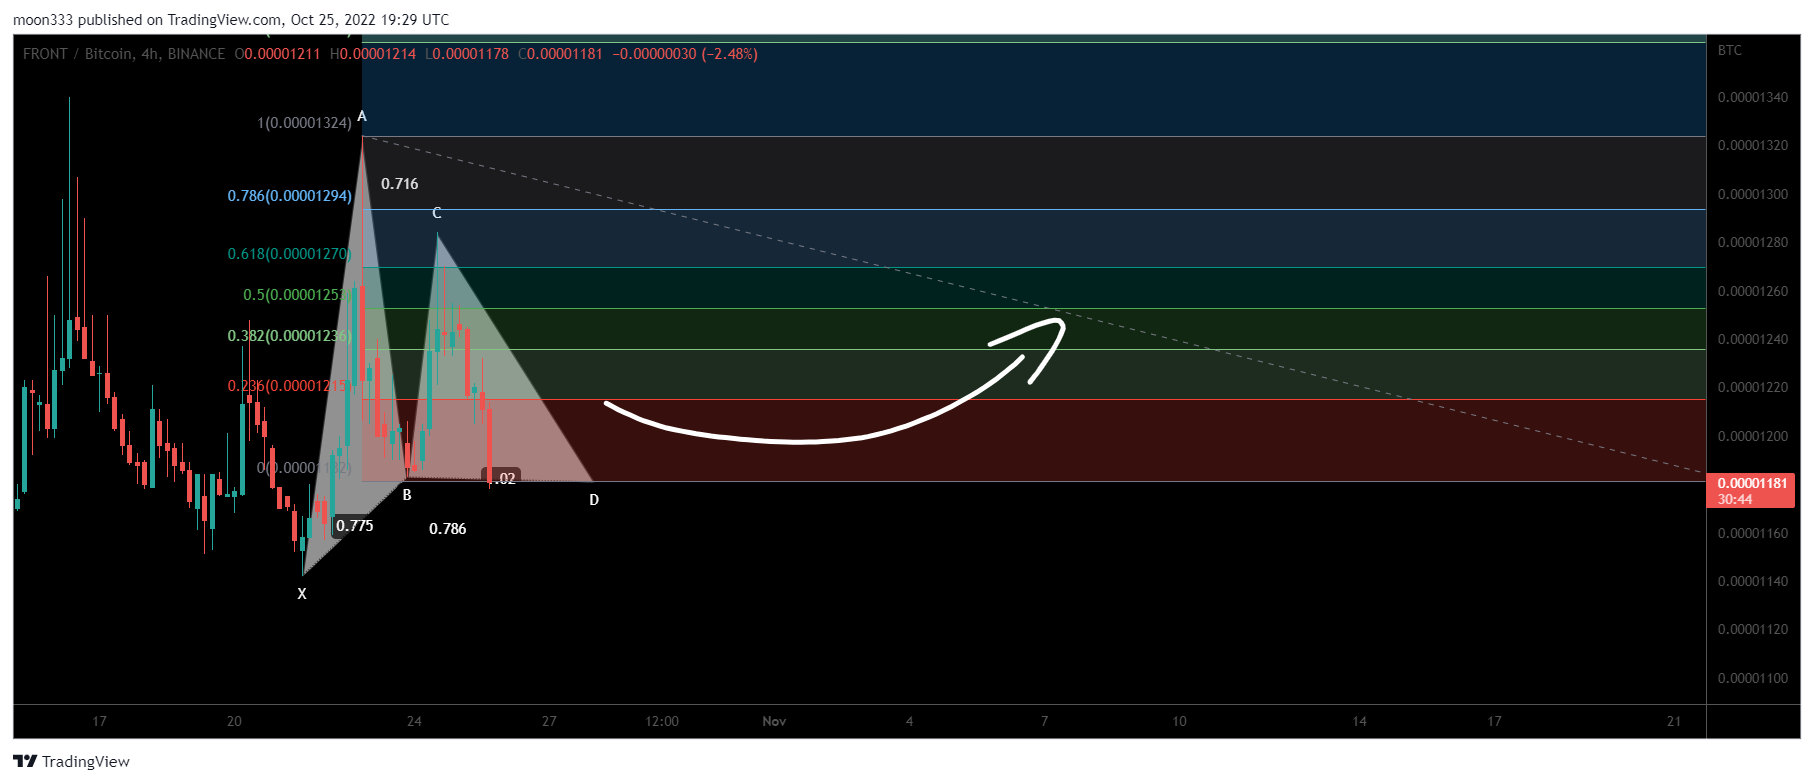Click the close value C0.00001181
Viewport: 1814px width, 783px height.
point(560,54)
